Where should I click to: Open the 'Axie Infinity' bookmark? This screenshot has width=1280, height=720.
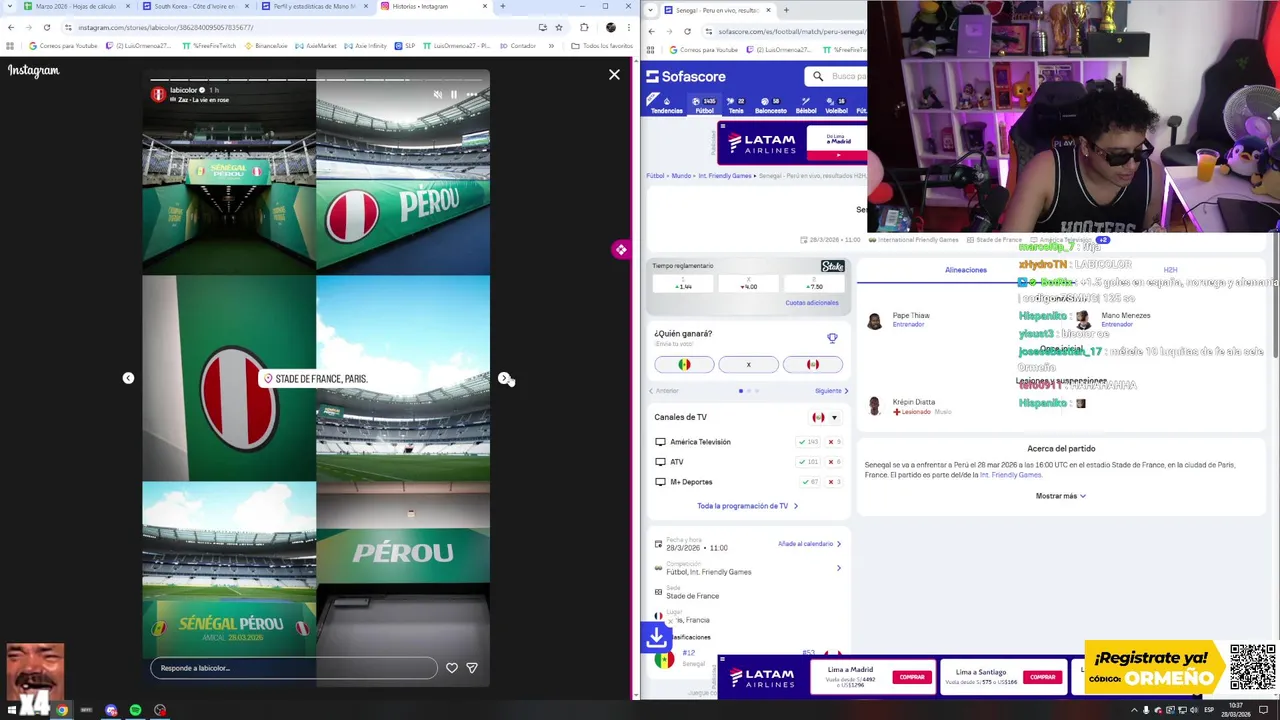[x=365, y=46]
